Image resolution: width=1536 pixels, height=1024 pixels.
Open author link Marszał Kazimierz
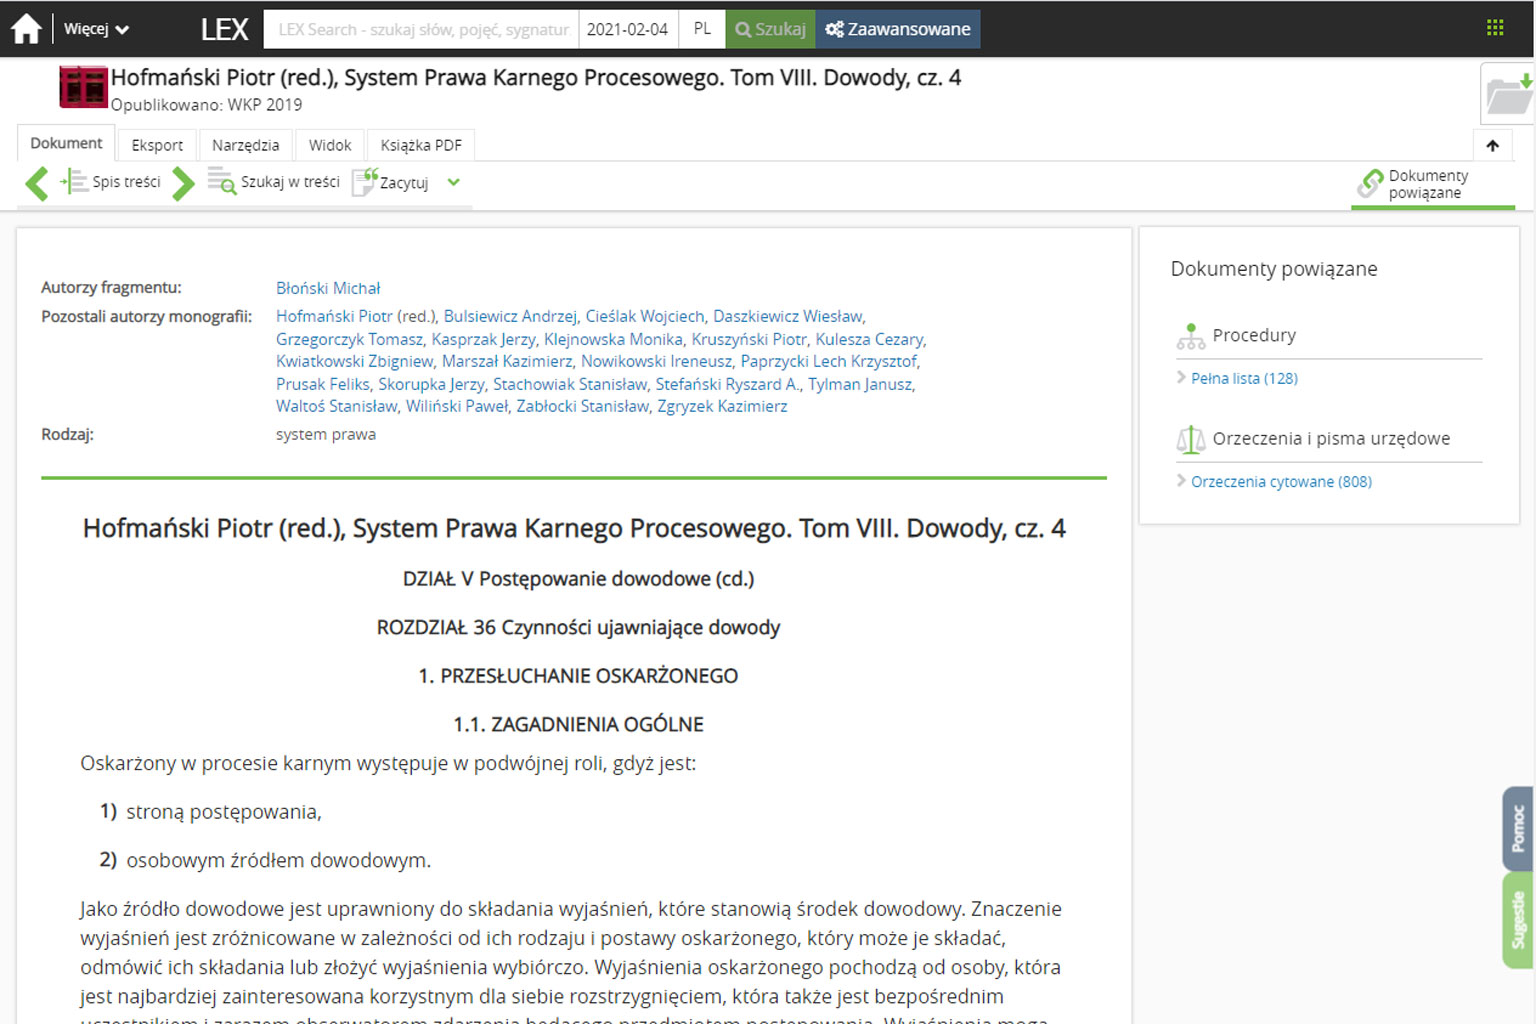tap(507, 361)
